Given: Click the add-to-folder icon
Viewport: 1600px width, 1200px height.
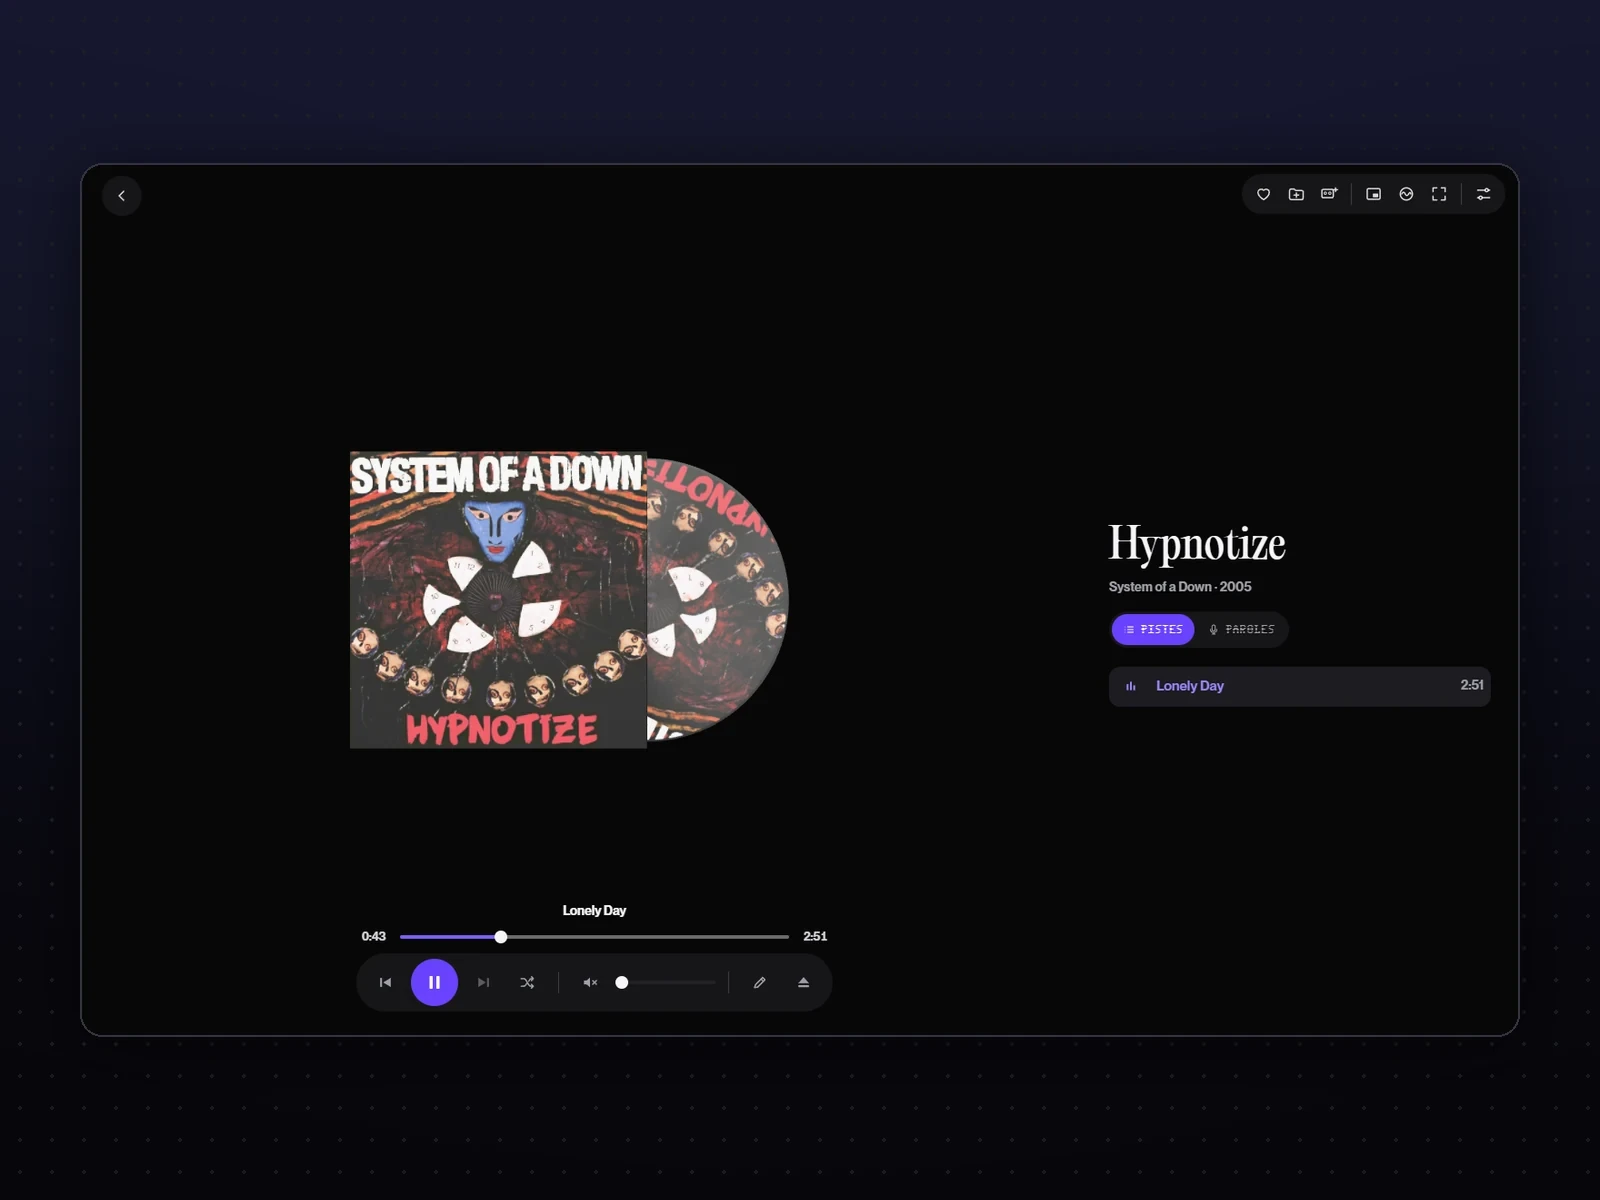Looking at the screenshot, I should (x=1296, y=194).
